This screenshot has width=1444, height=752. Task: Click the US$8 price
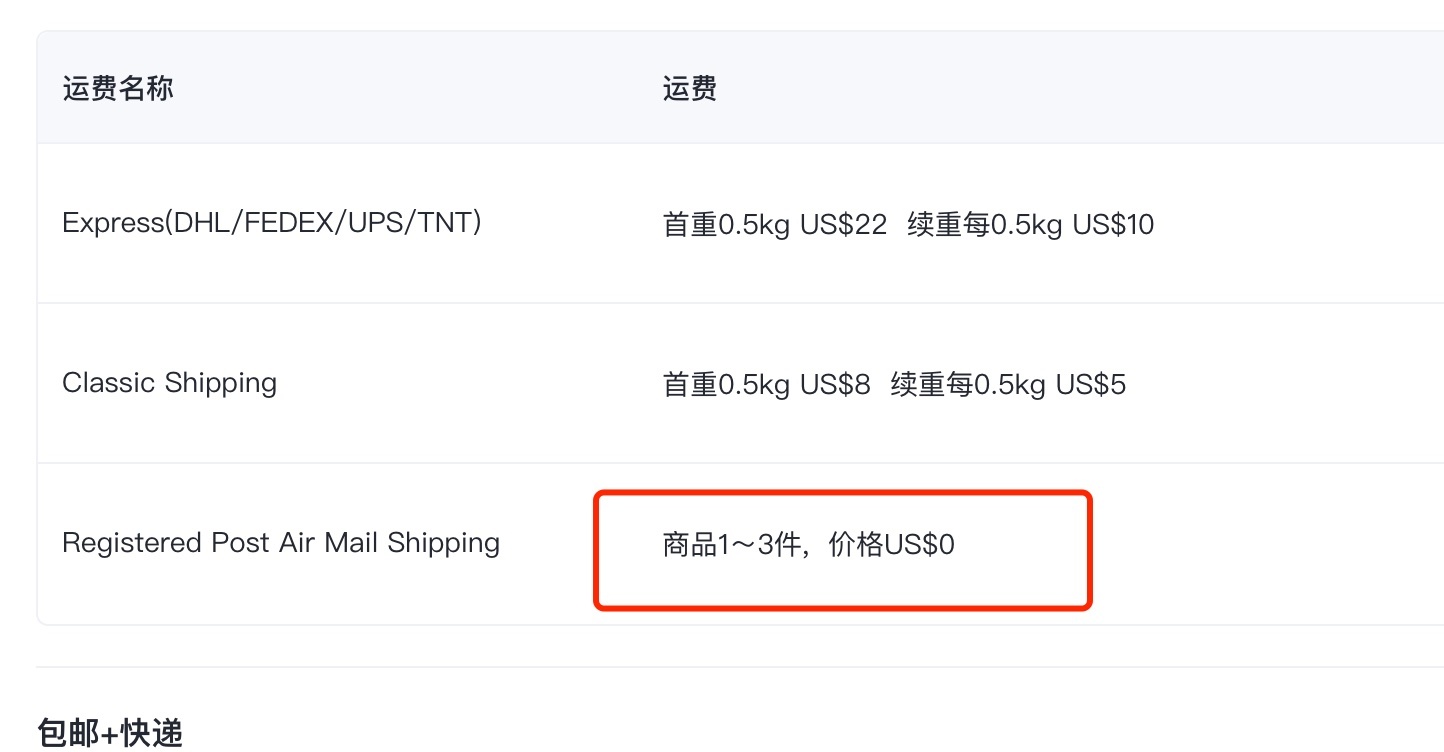pyautogui.click(x=835, y=384)
